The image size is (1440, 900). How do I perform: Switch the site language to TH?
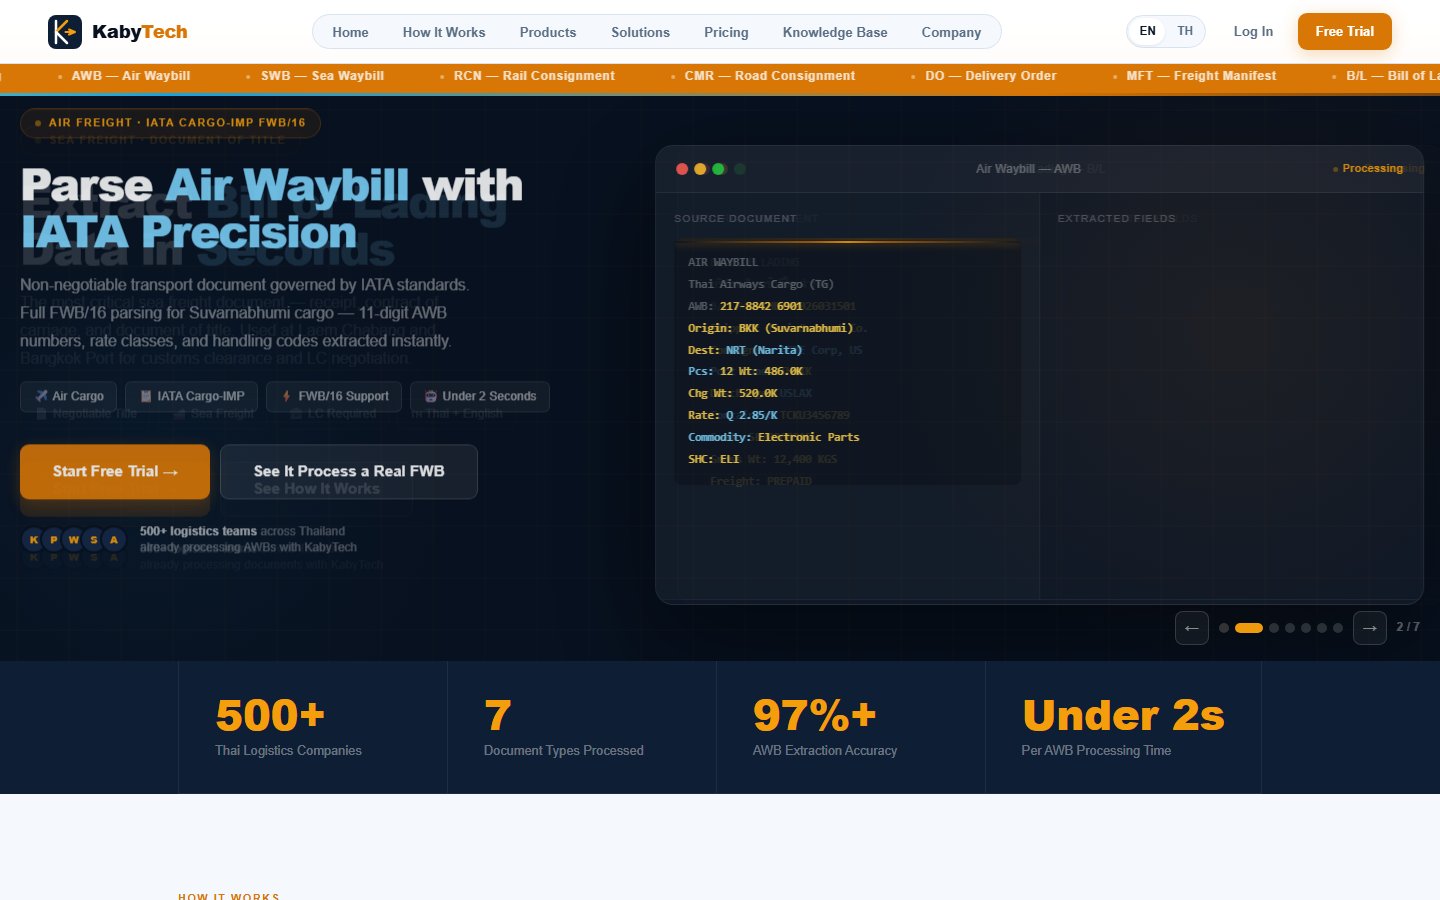(x=1185, y=31)
